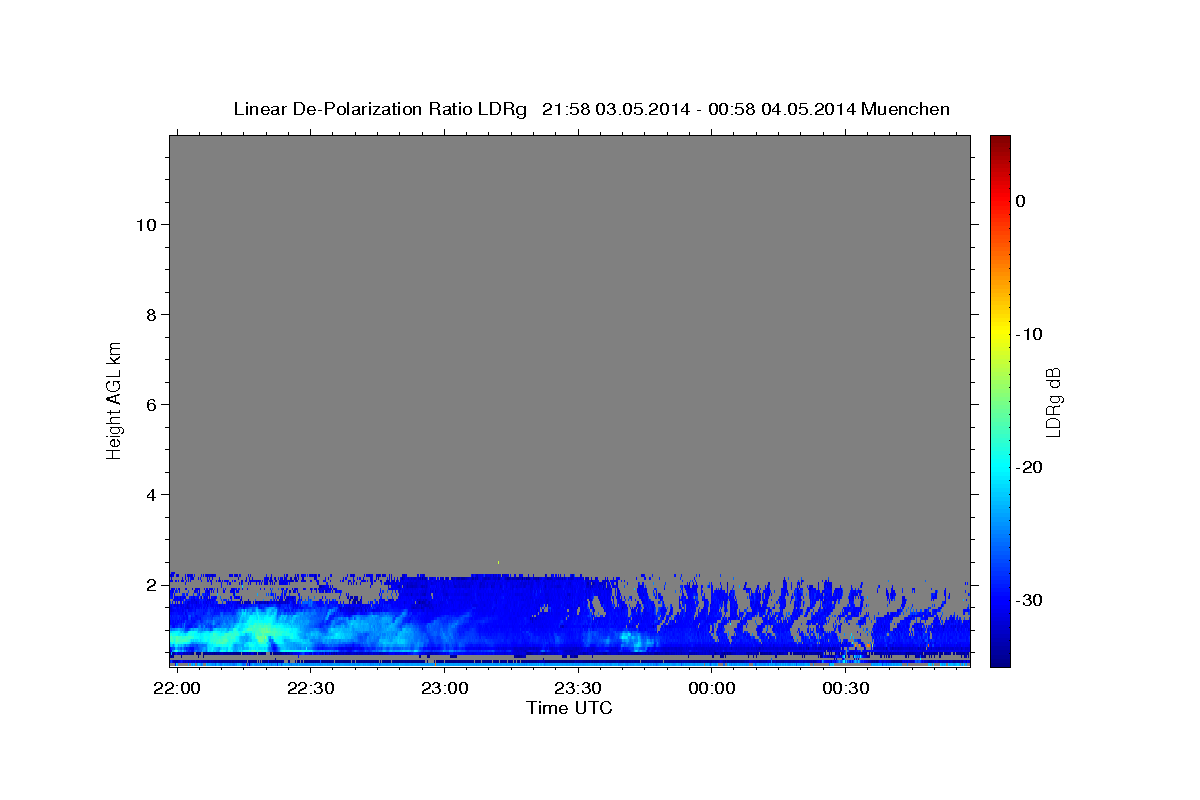Click the date range text '21:58 03.05.2014'

pos(615,109)
